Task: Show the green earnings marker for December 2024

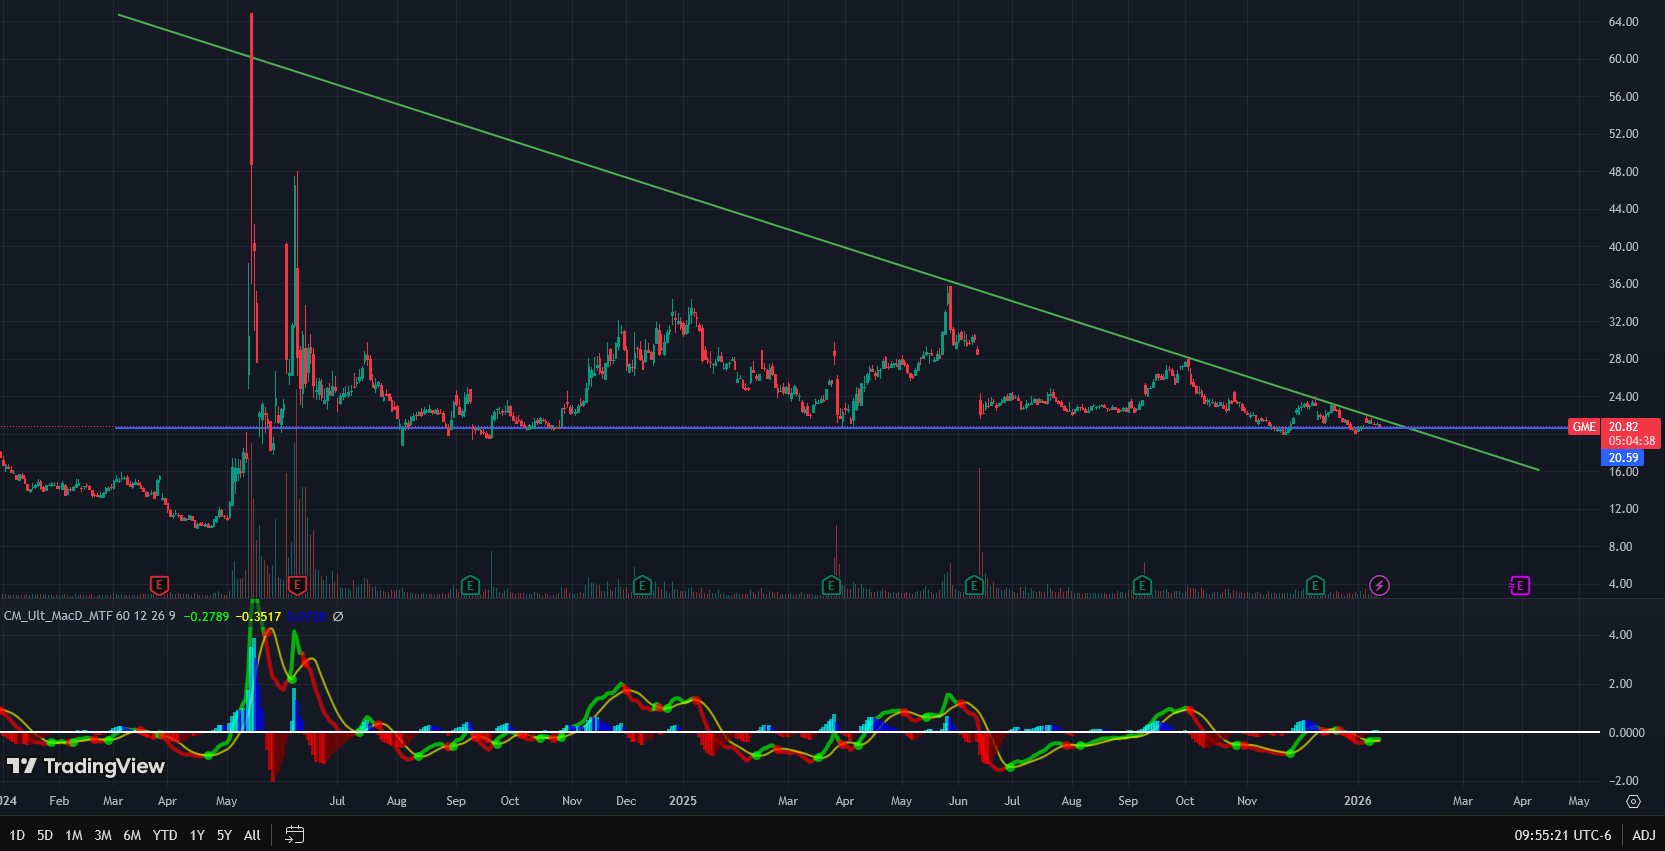Action: tap(642, 585)
